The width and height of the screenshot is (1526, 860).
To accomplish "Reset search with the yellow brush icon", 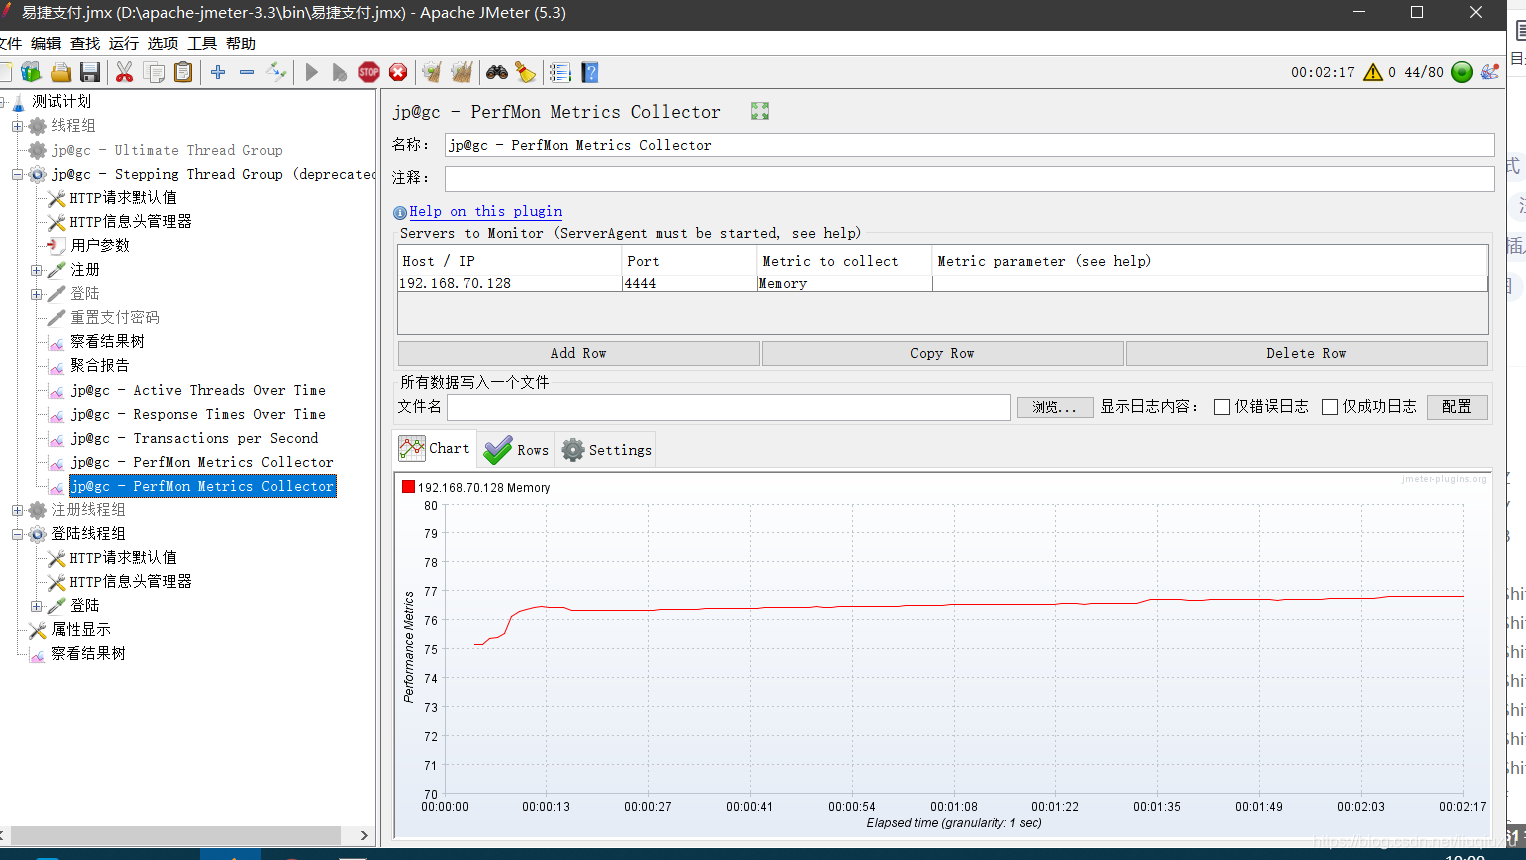I will tap(525, 72).
